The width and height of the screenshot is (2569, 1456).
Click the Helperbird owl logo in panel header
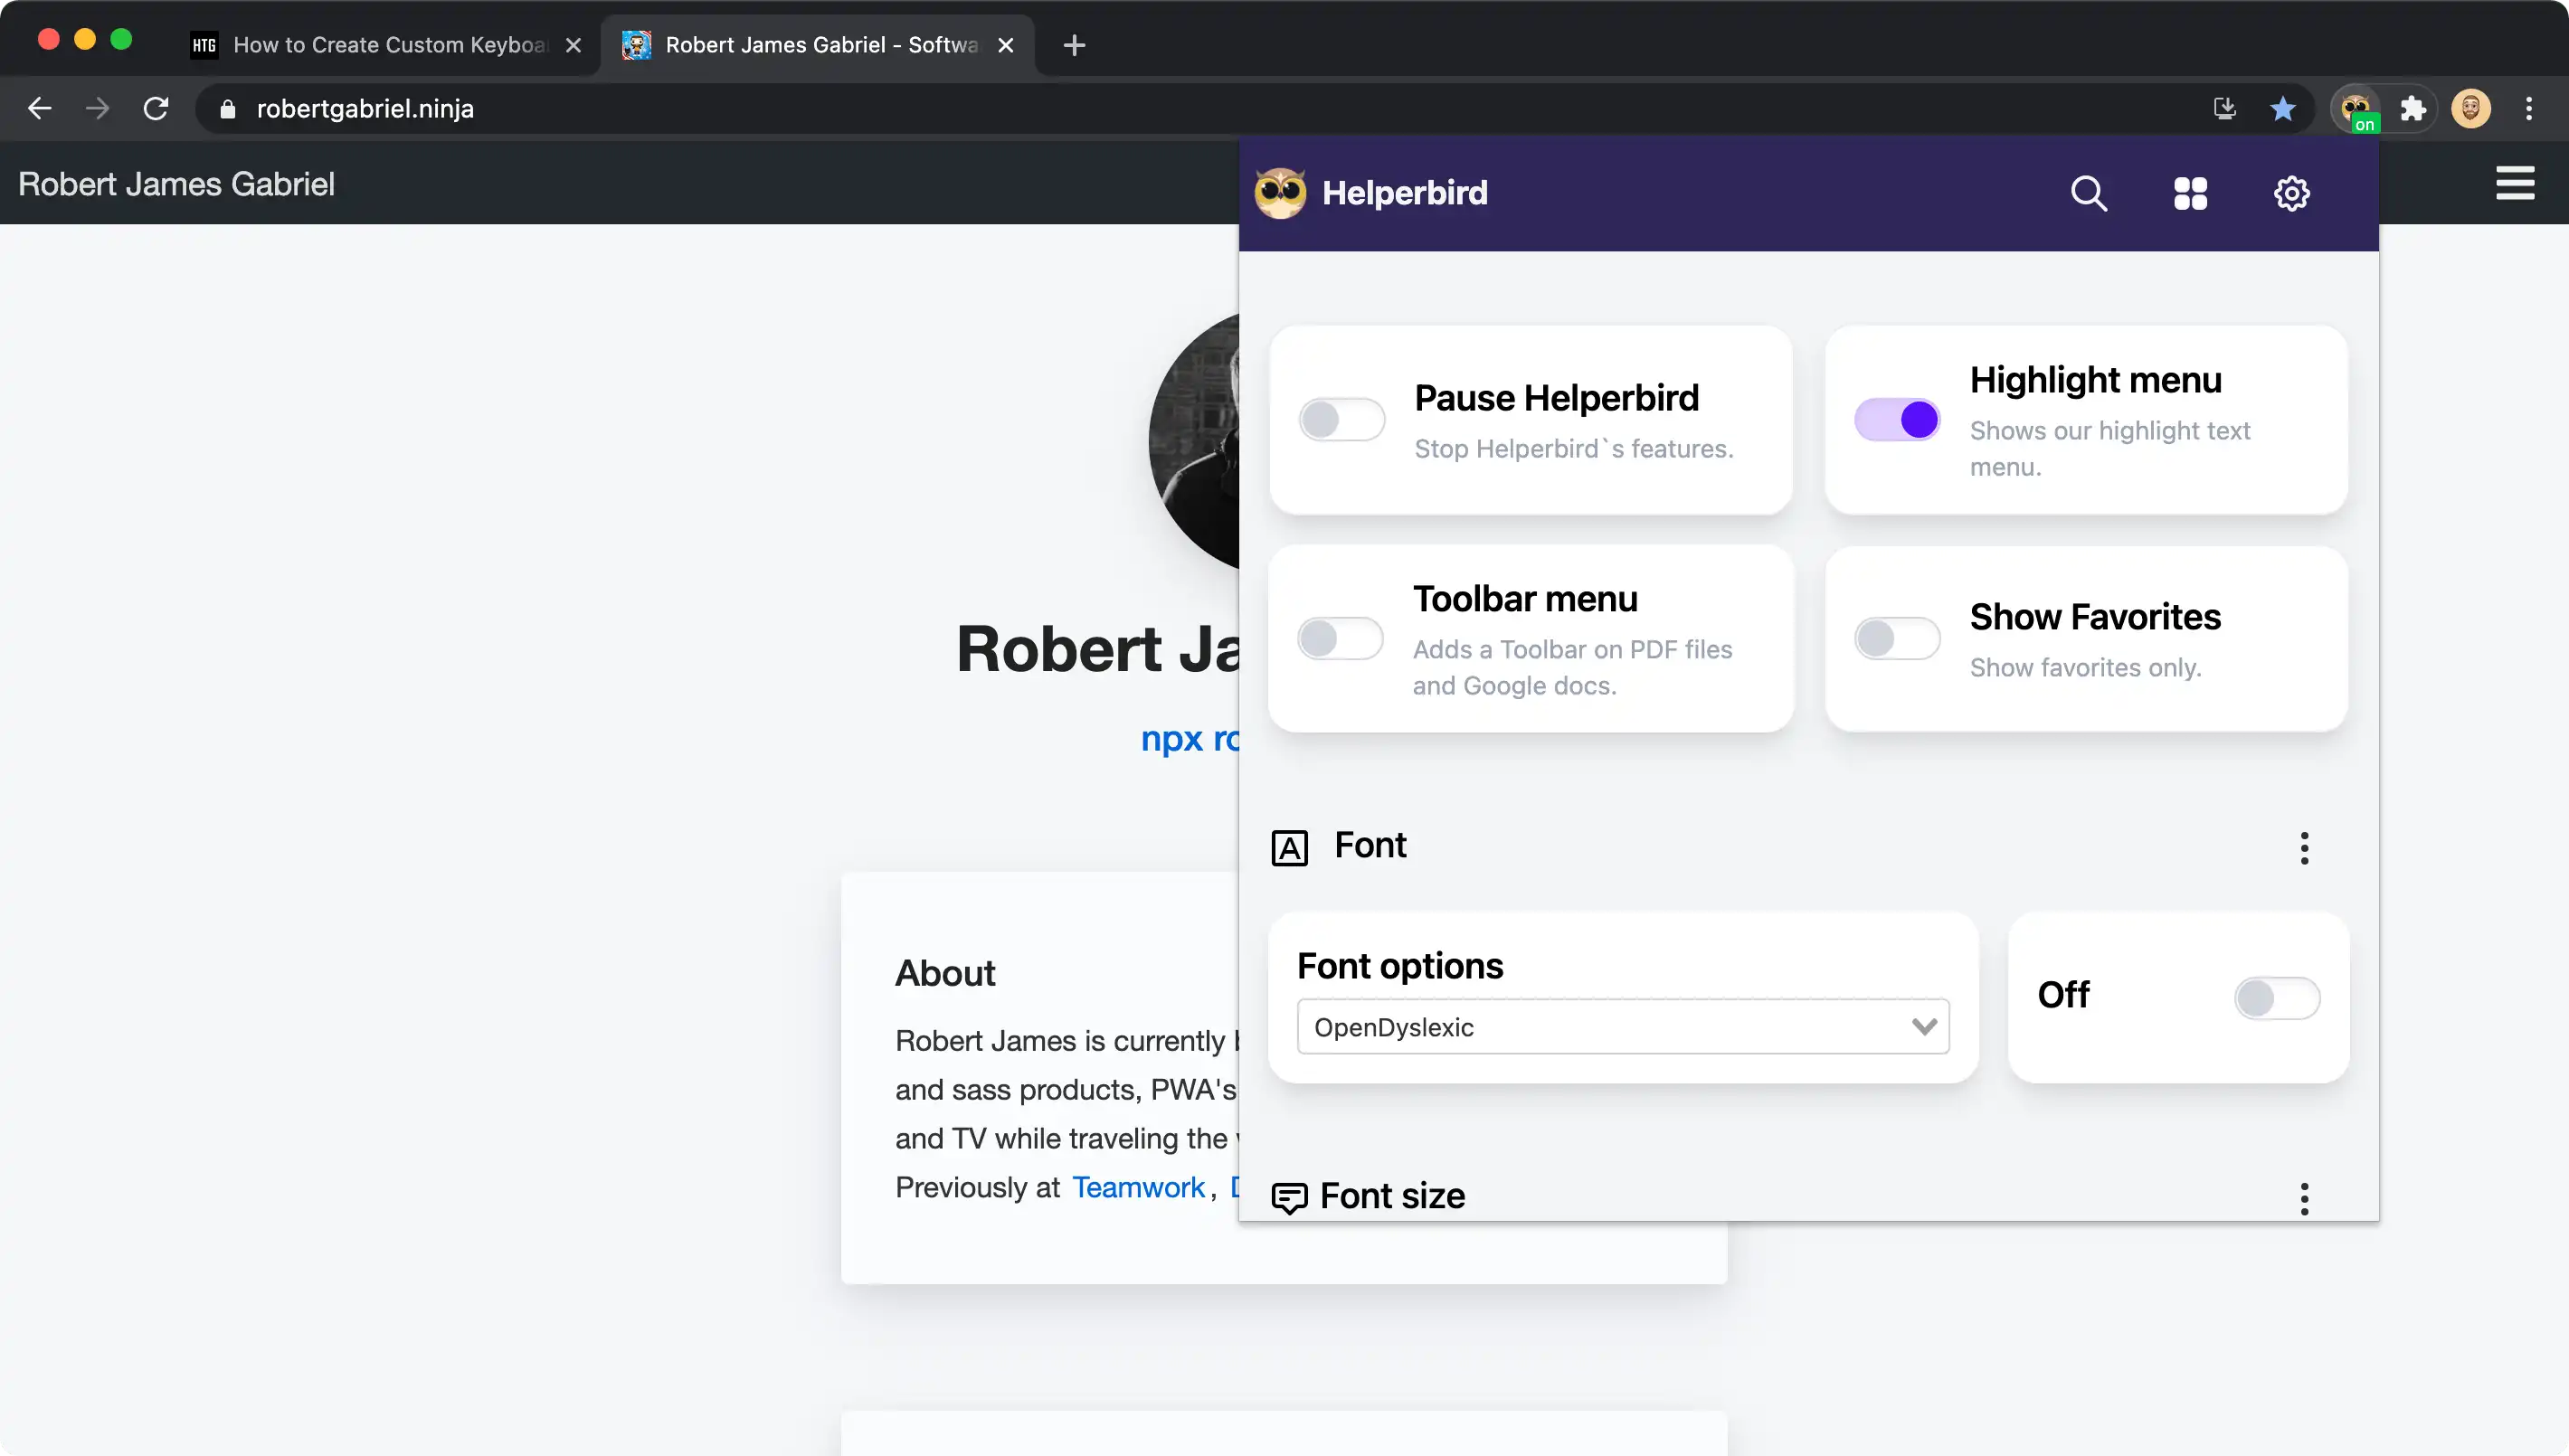click(1280, 192)
